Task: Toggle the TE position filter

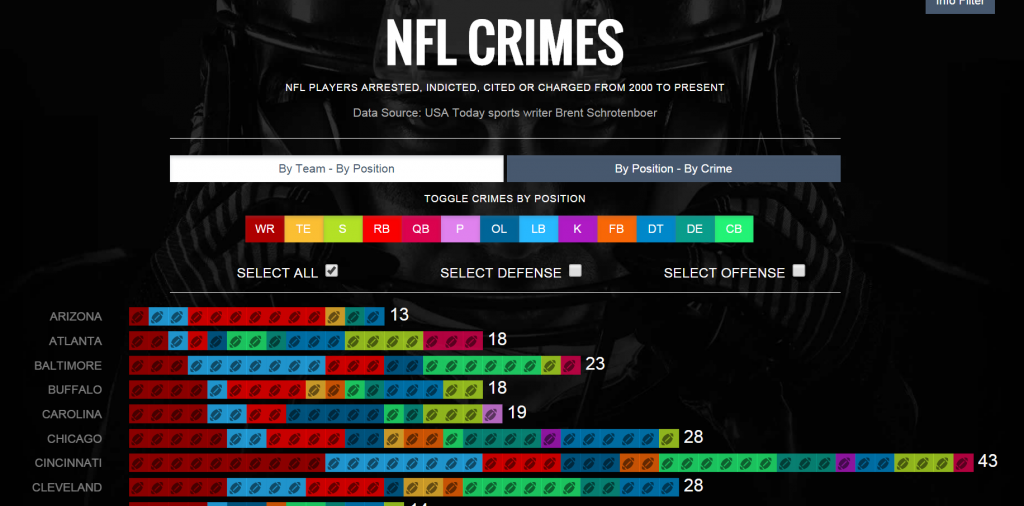Action: [304, 229]
